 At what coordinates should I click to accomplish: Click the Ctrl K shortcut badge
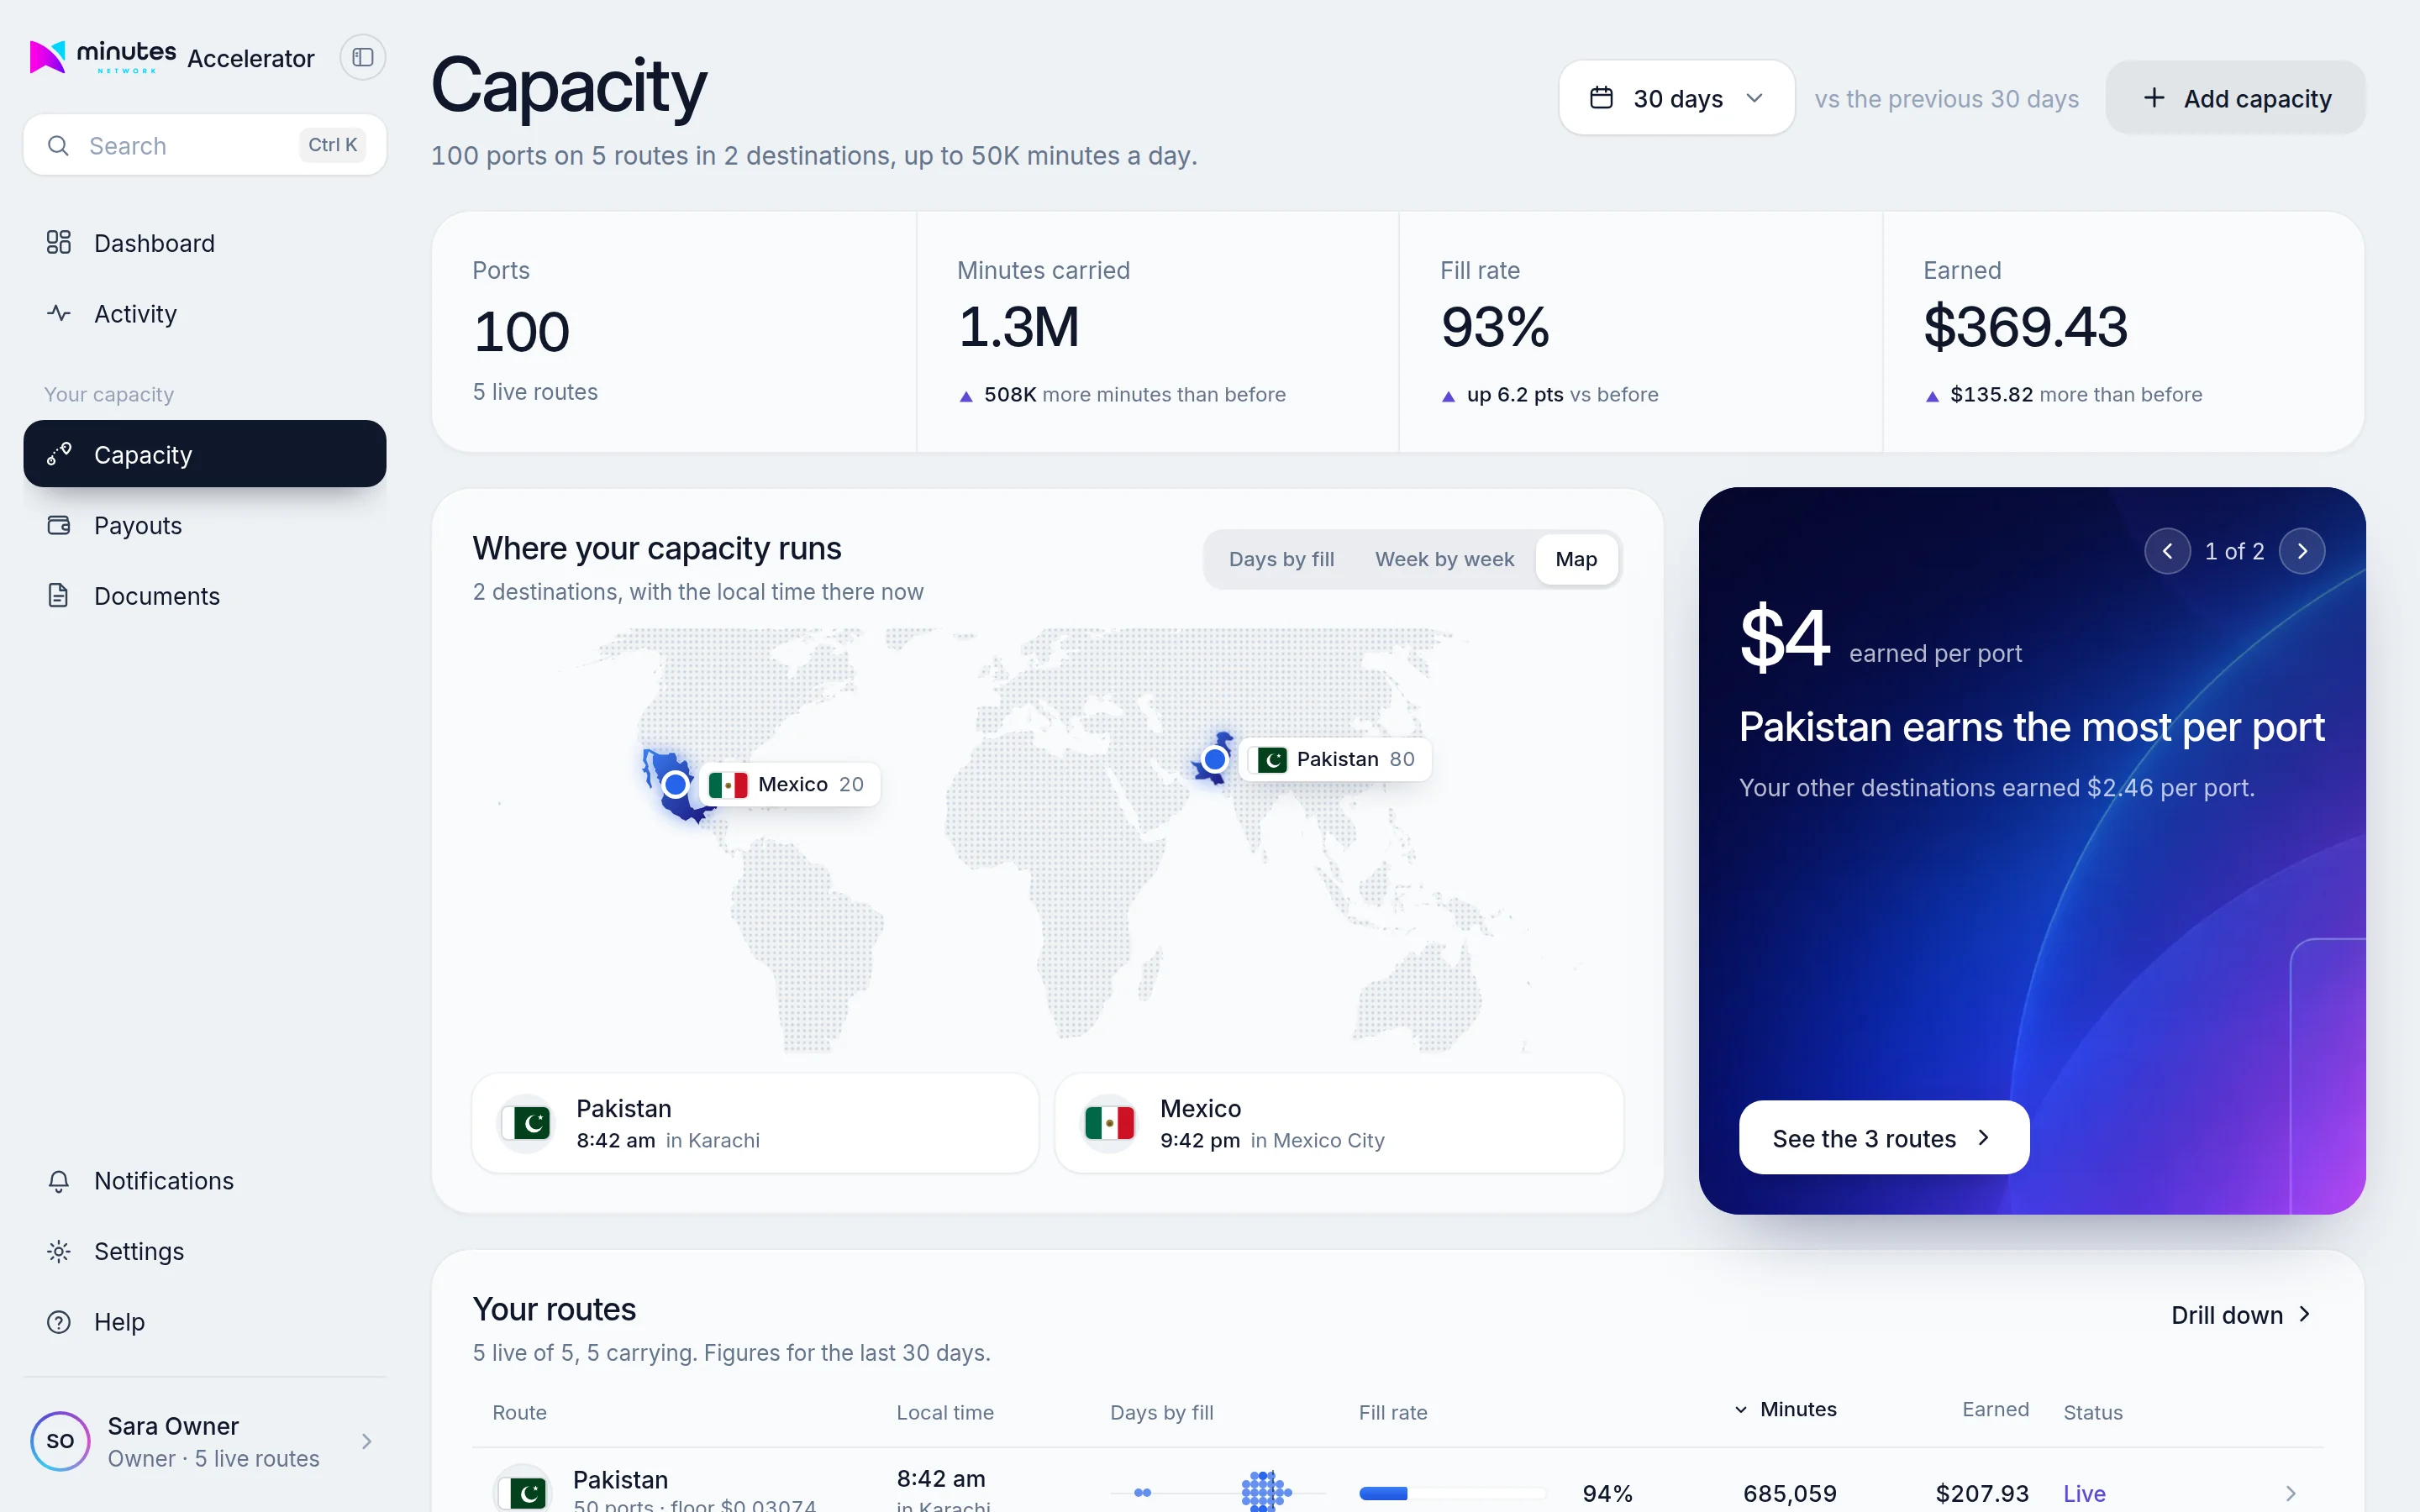(x=332, y=145)
